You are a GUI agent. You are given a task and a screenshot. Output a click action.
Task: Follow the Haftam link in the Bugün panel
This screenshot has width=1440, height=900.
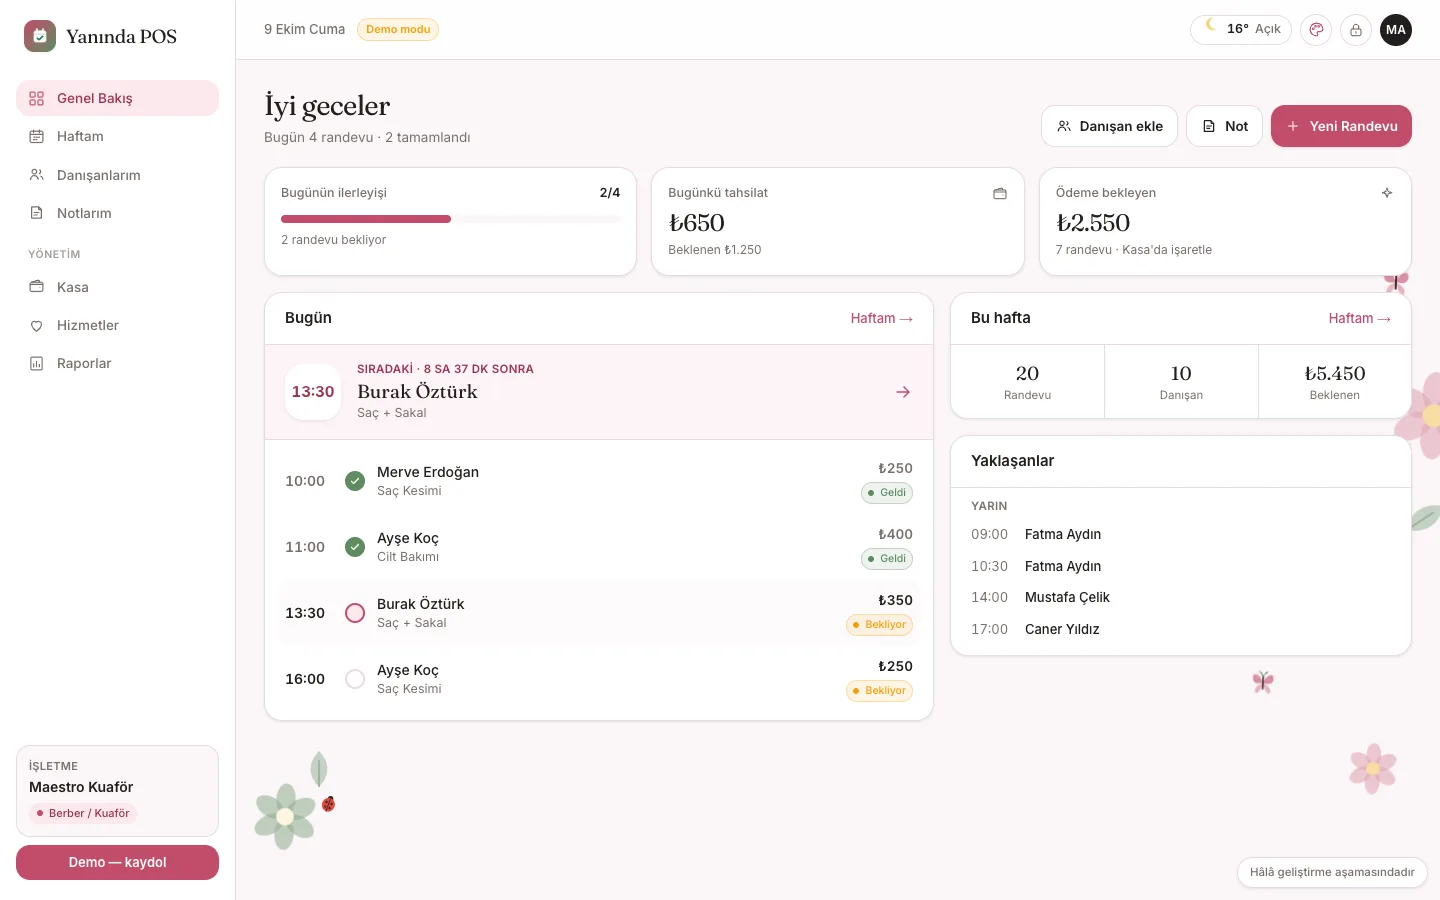pos(881,318)
